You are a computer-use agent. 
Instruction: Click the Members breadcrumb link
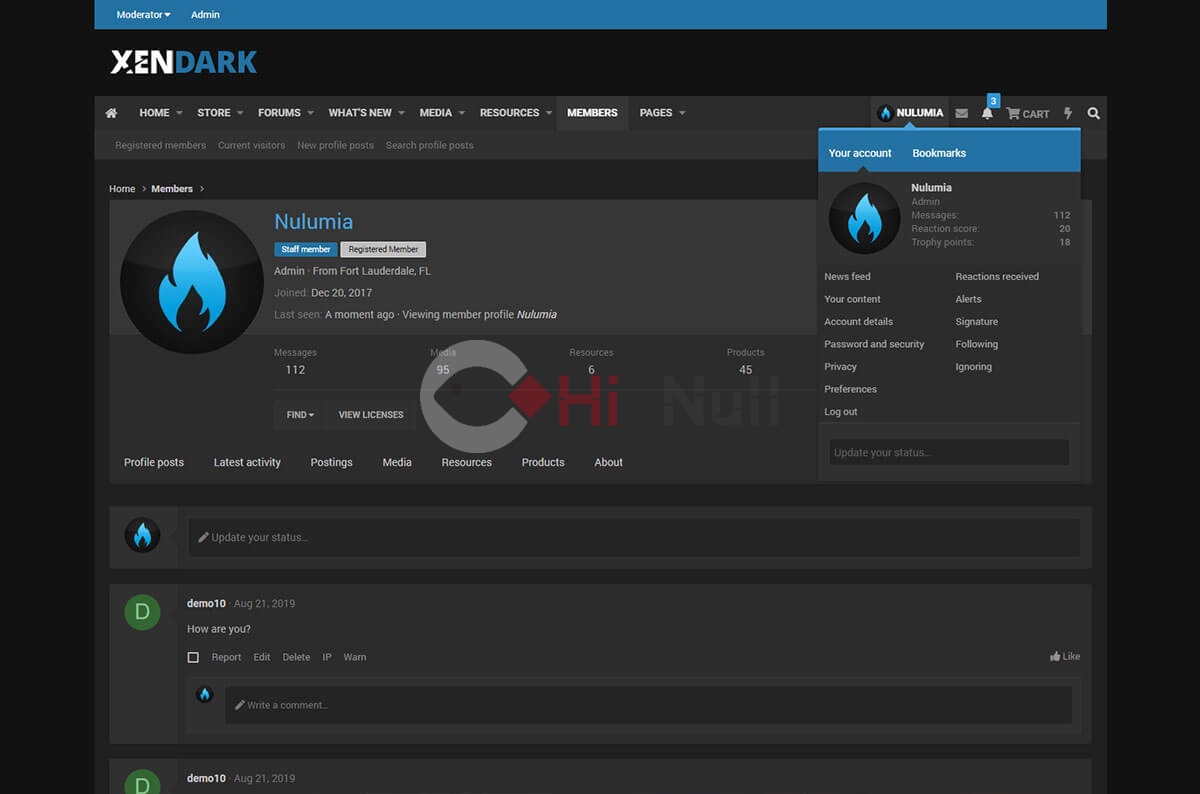click(x=172, y=189)
